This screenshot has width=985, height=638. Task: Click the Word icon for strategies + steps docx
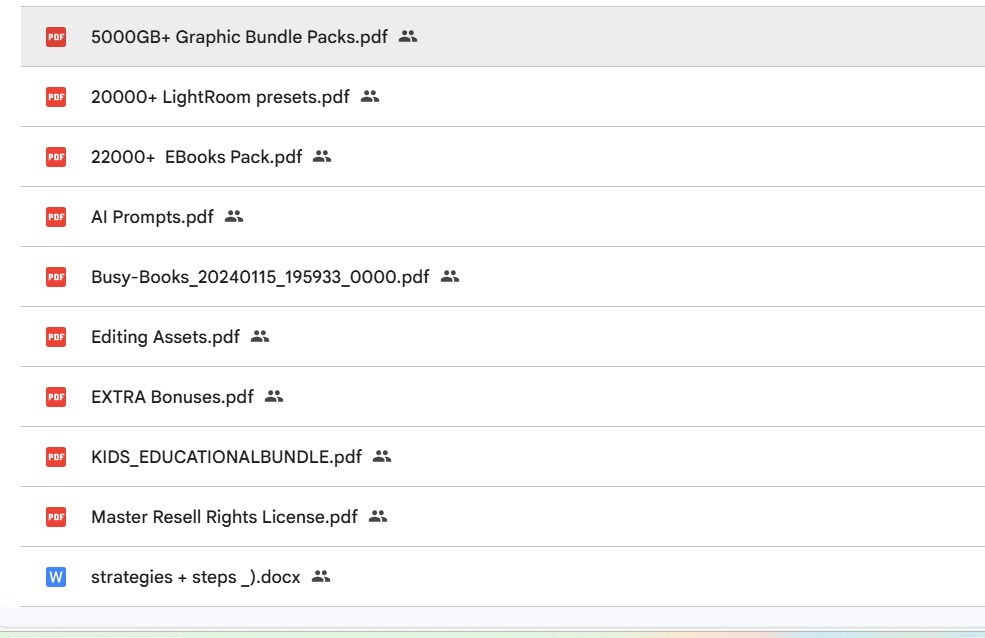coord(56,577)
